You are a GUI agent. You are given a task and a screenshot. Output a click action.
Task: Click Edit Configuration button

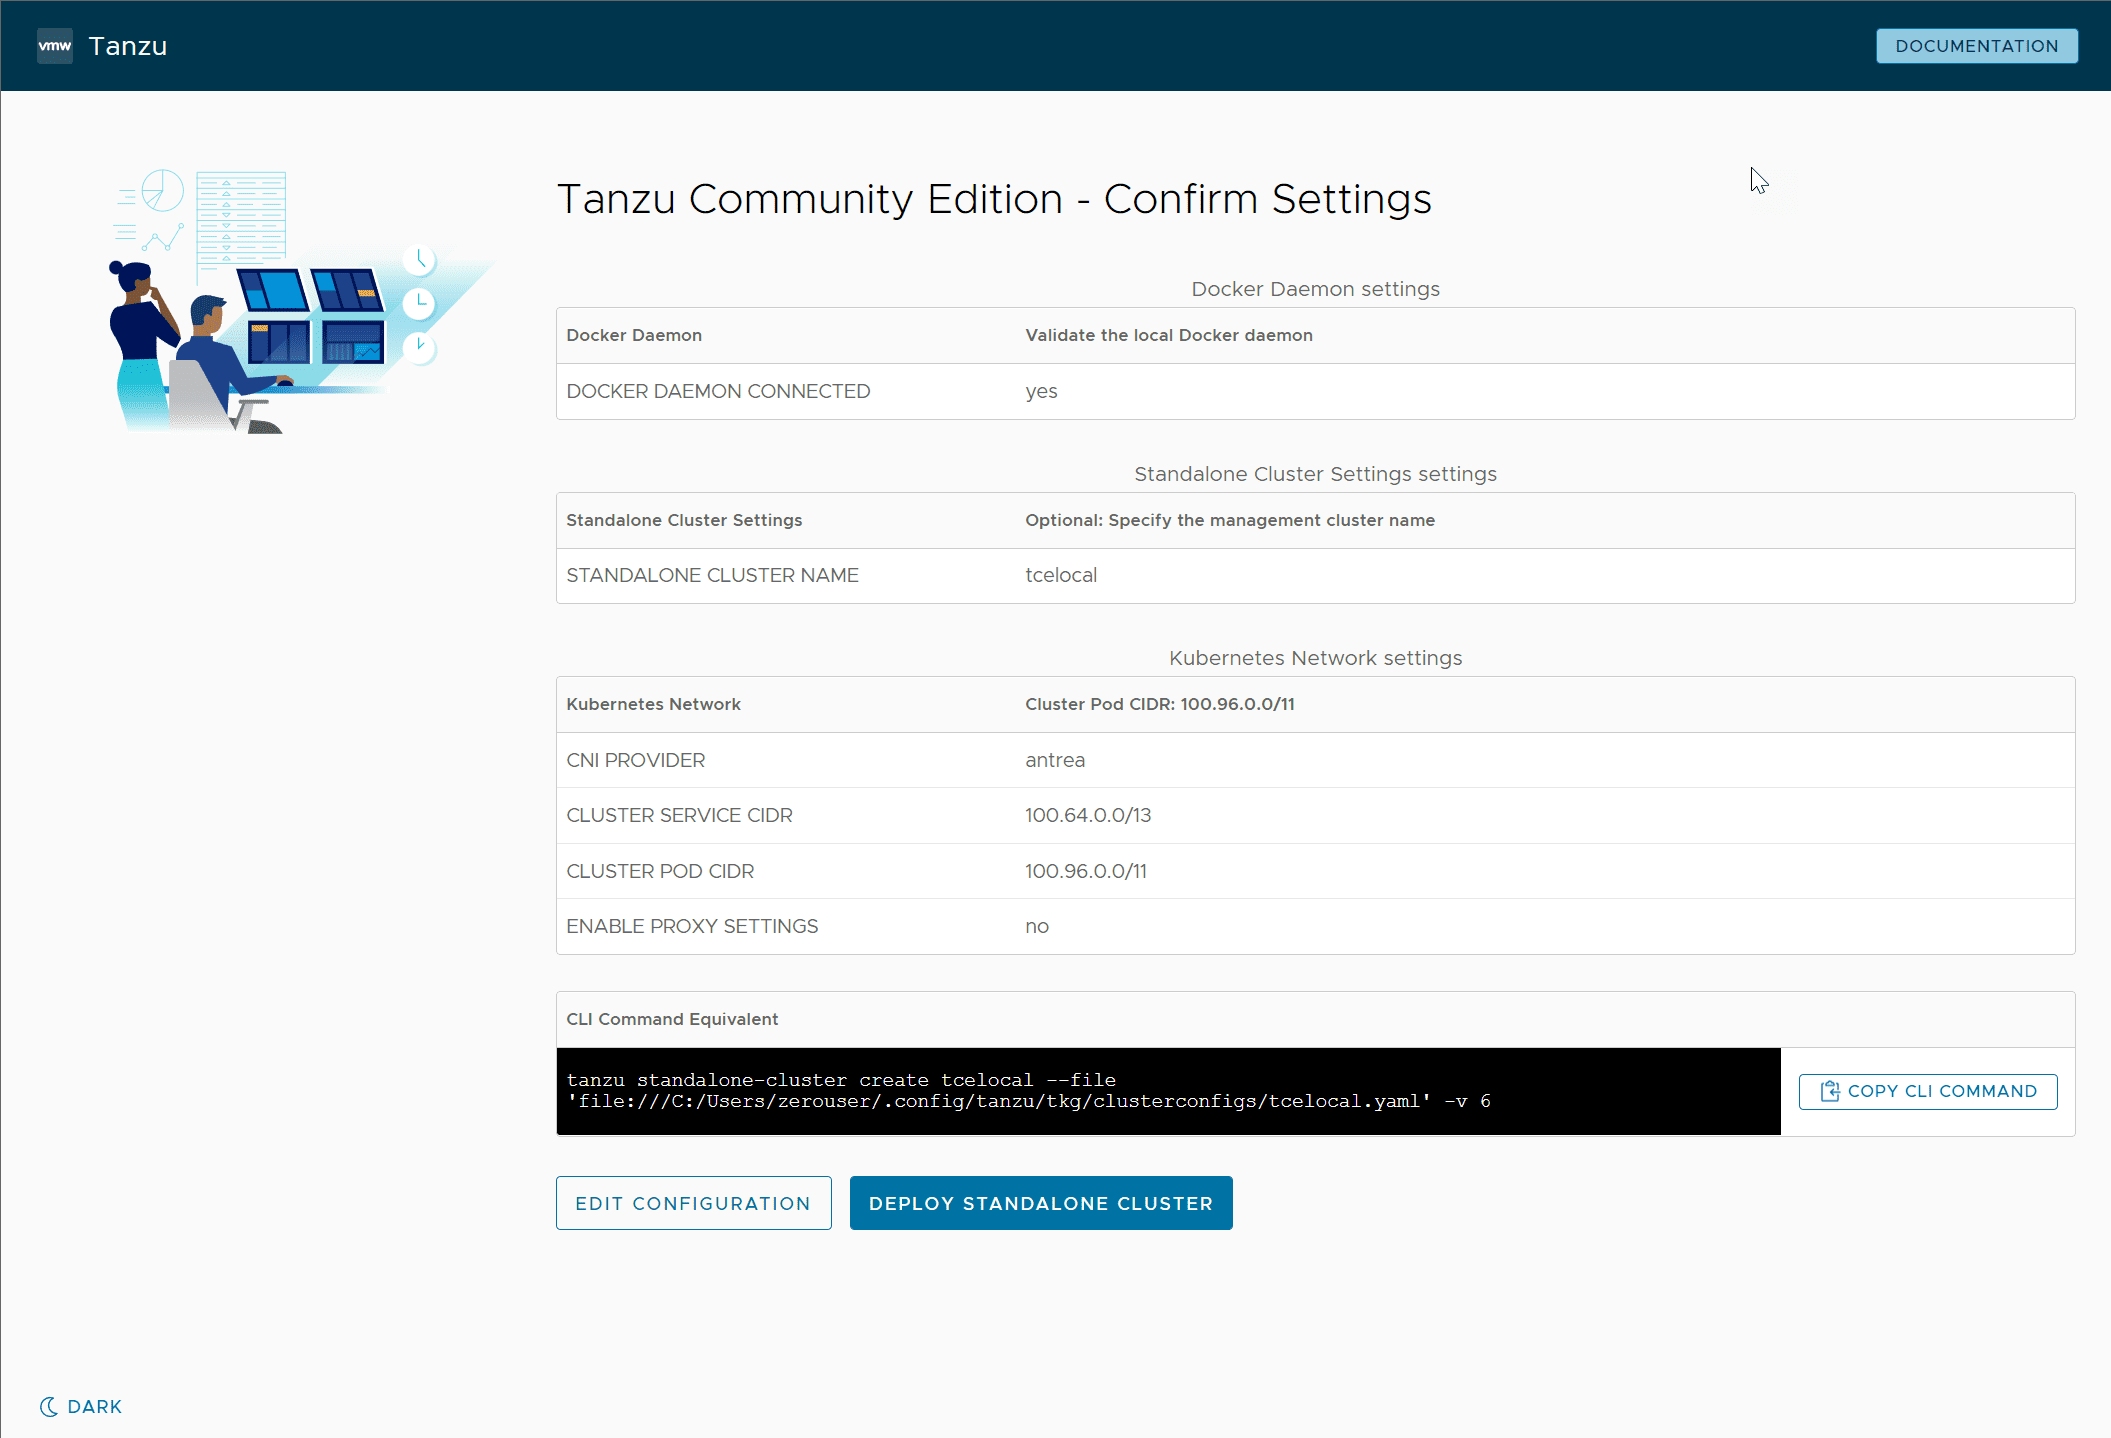click(x=693, y=1203)
